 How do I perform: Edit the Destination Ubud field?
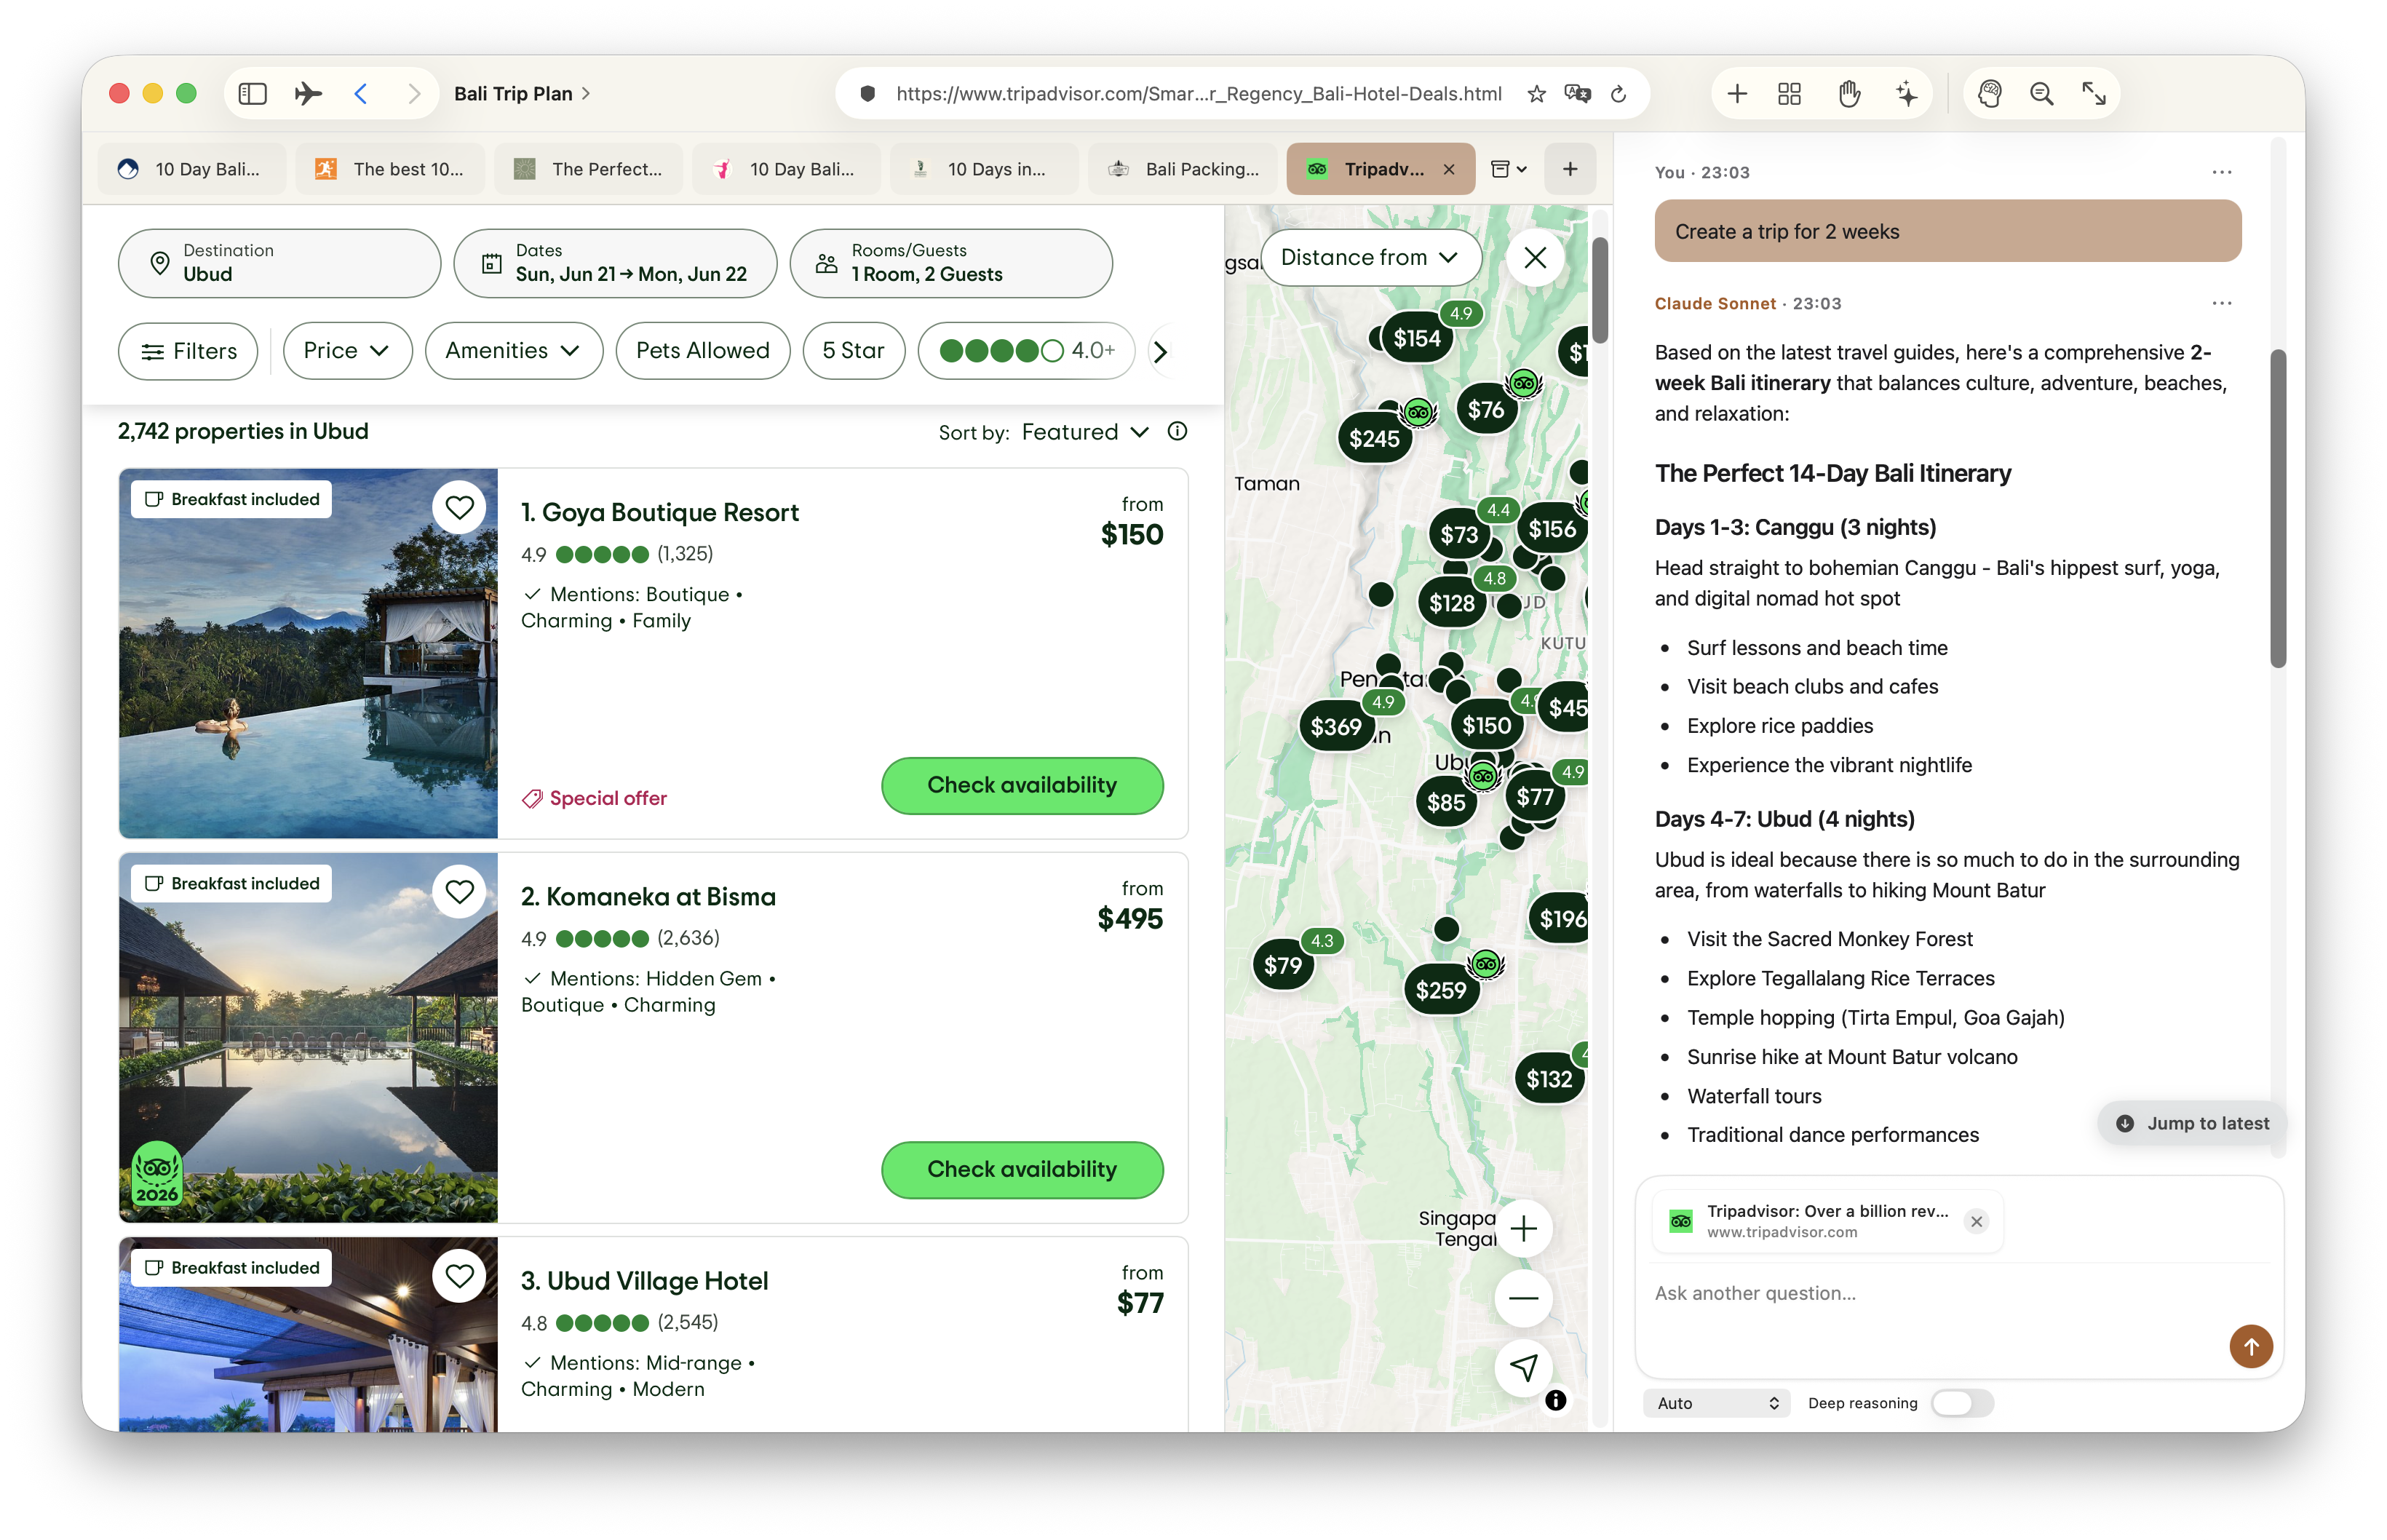[279, 263]
